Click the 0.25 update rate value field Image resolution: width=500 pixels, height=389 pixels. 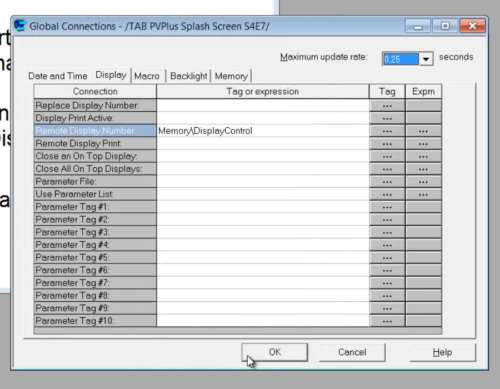pos(401,59)
